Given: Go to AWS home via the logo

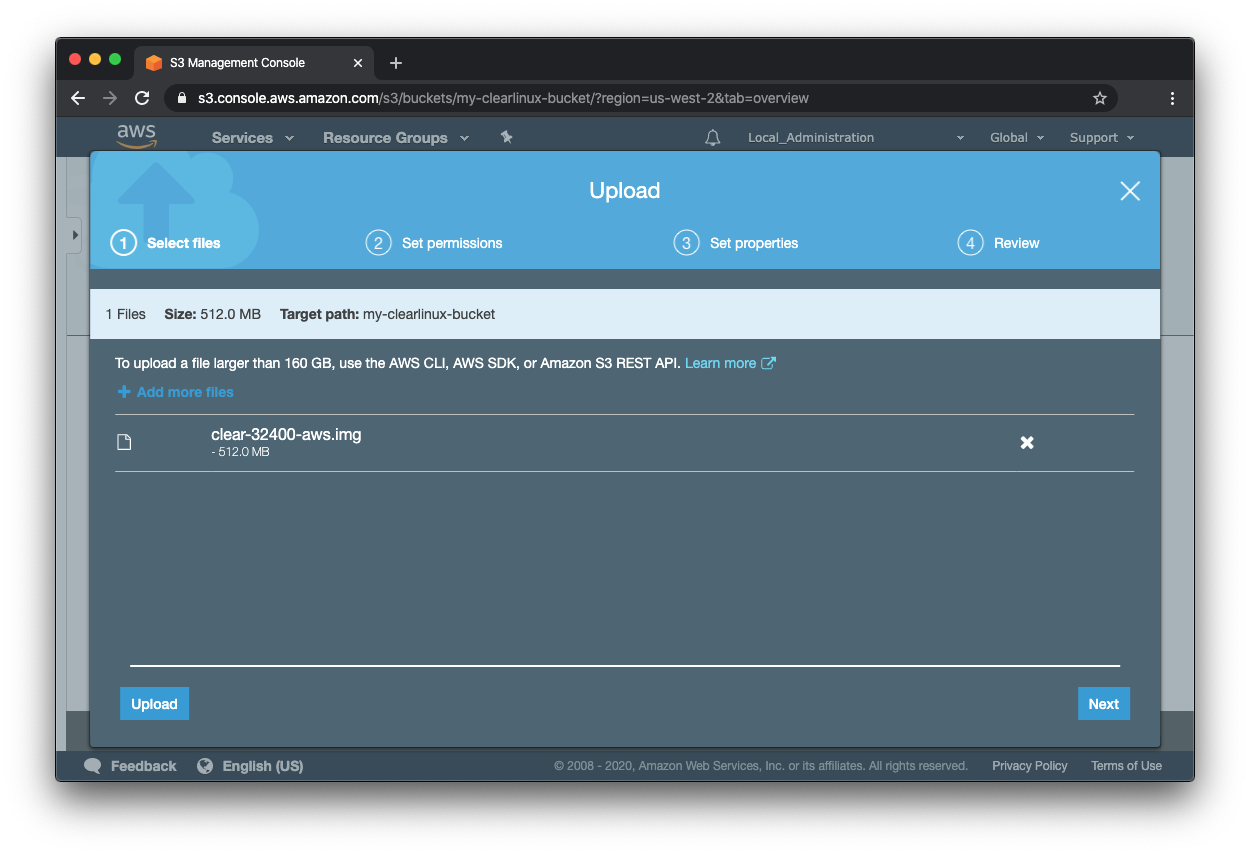Looking at the screenshot, I should click(136, 136).
